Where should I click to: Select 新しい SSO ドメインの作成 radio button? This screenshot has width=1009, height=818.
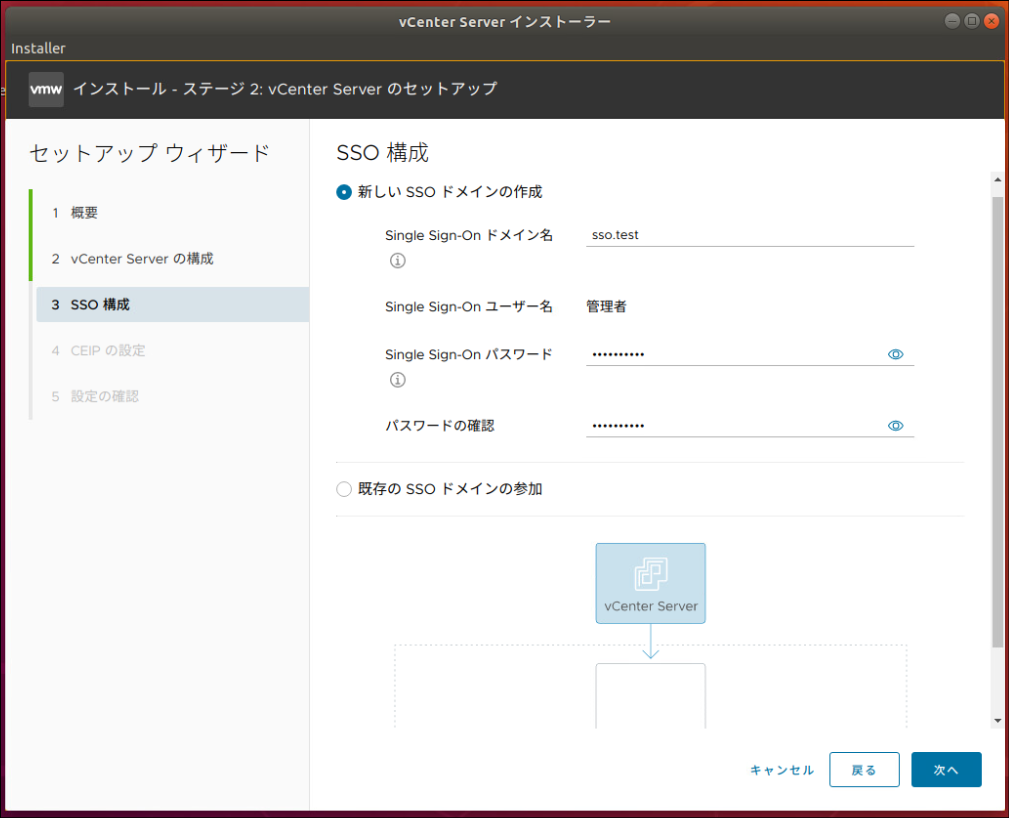pos(344,192)
